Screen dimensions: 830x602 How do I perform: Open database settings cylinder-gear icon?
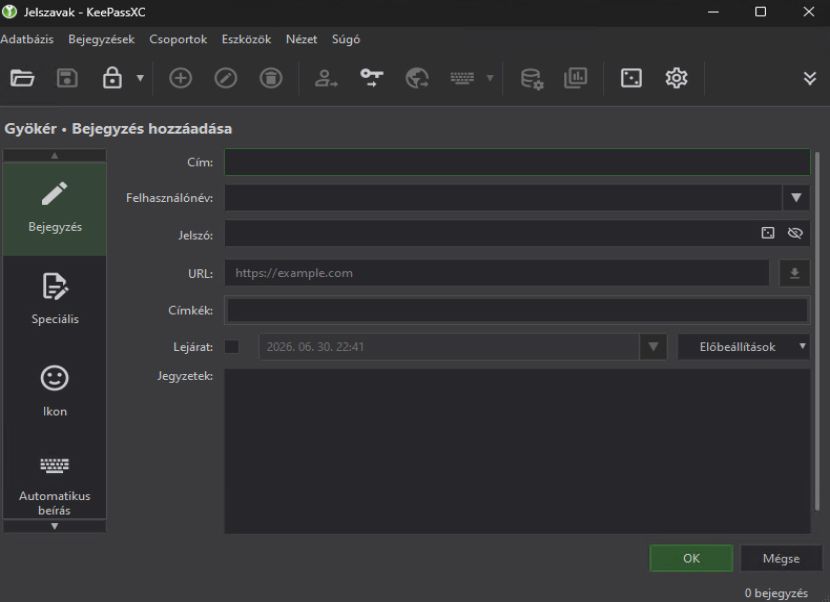(x=531, y=78)
